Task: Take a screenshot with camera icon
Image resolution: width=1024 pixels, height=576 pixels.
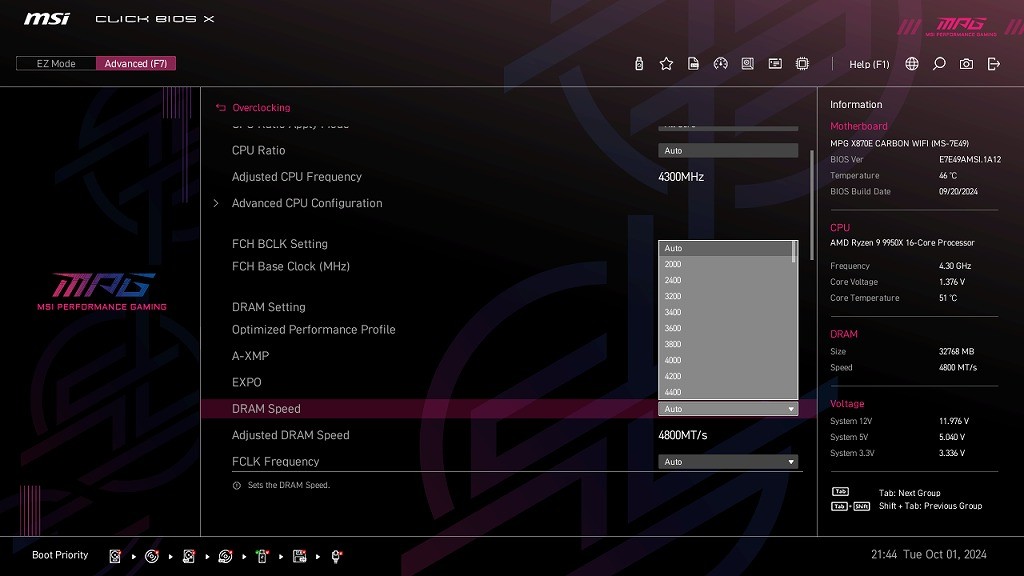Action: (x=966, y=64)
